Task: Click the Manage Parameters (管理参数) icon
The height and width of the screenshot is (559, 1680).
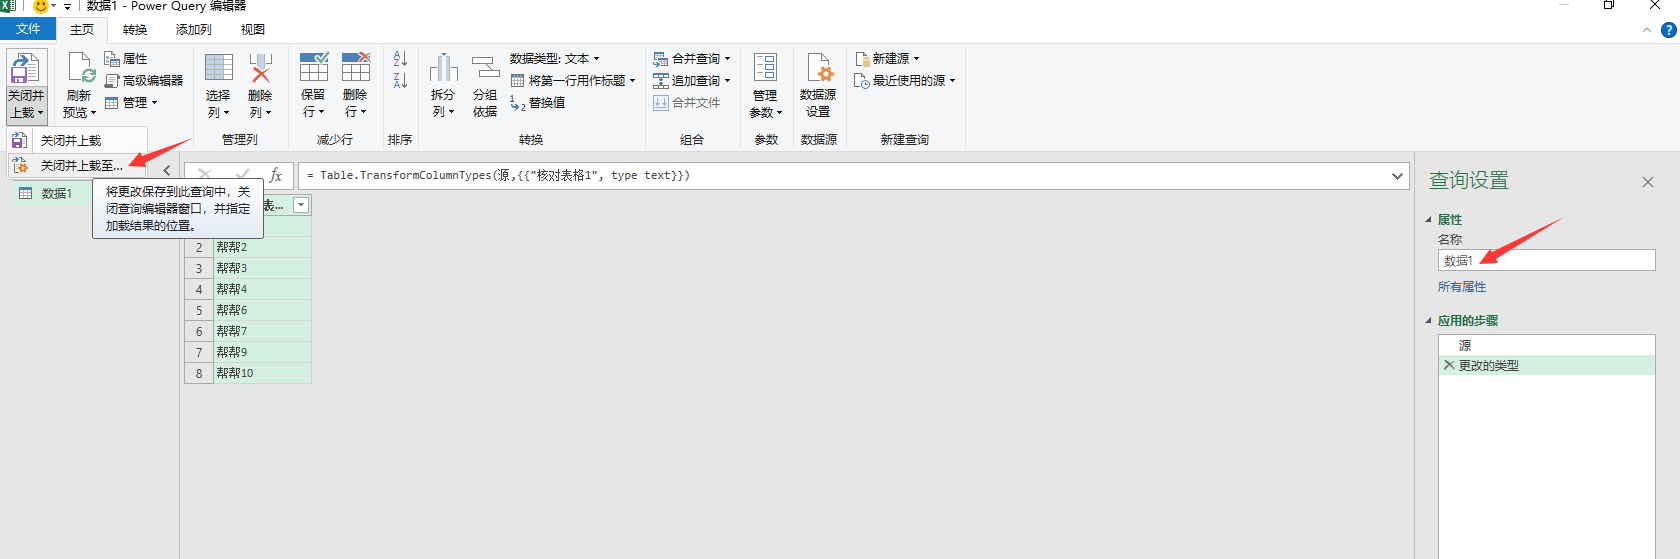Action: pyautogui.click(x=765, y=68)
